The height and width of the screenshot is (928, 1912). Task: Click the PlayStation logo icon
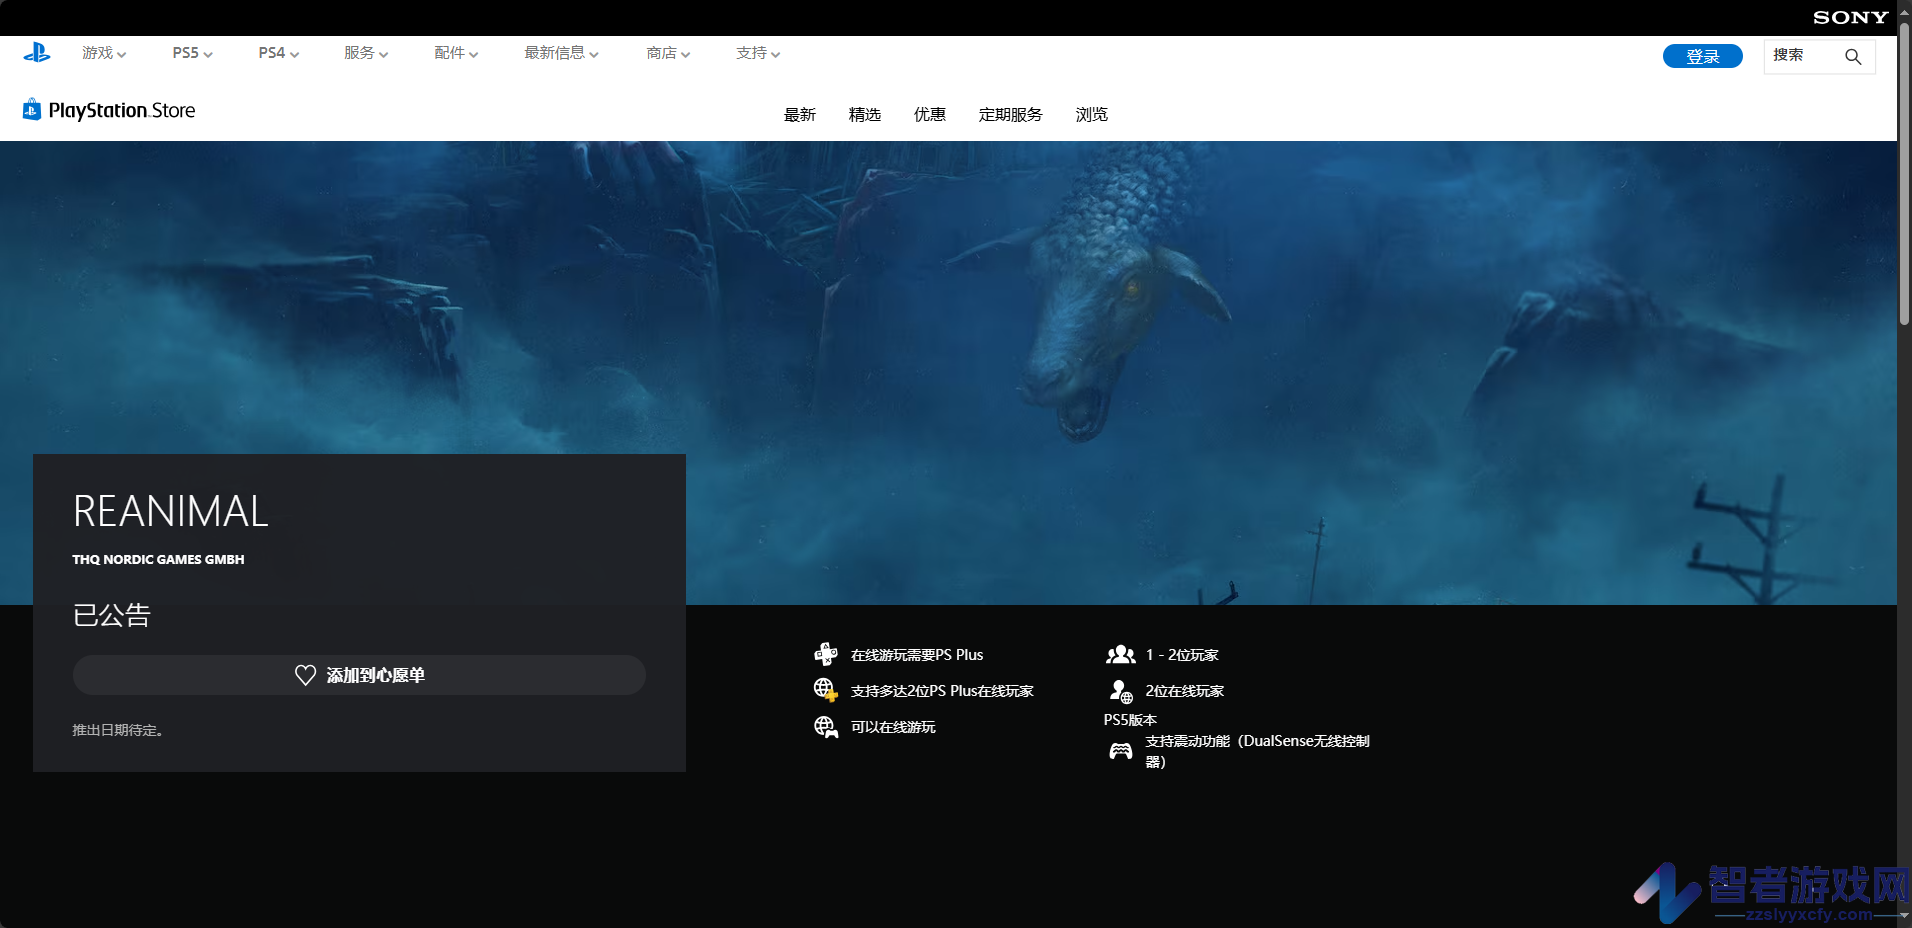(x=37, y=53)
